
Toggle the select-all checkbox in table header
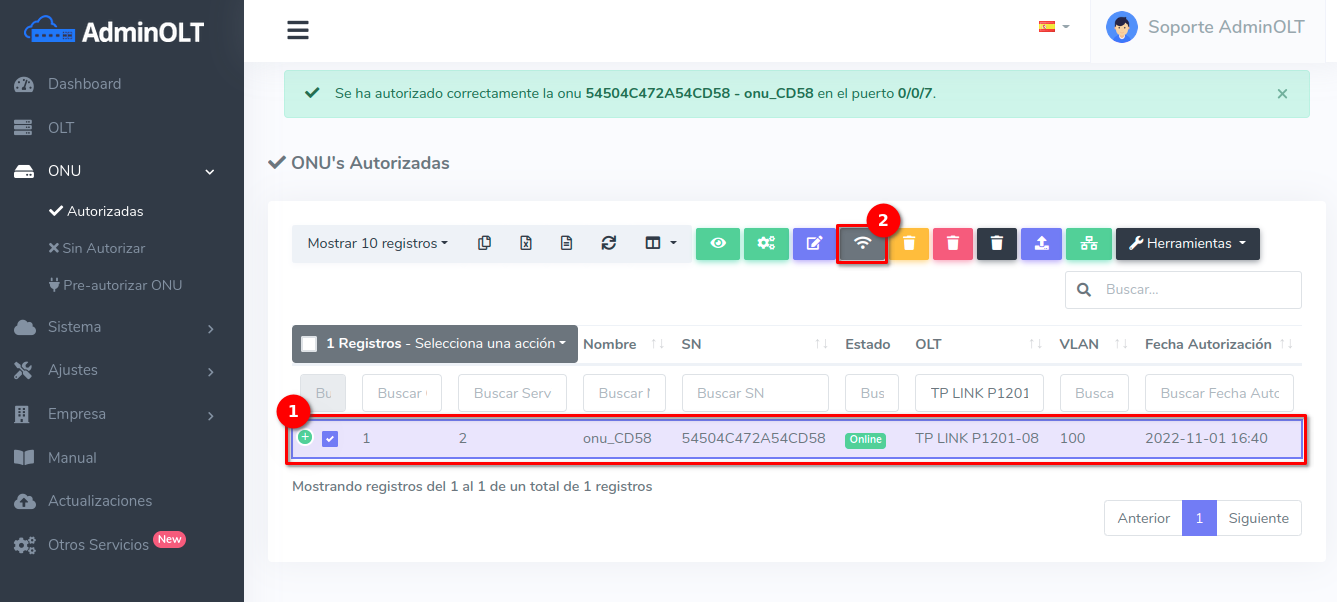pyautogui.click(x=309, y=344)
